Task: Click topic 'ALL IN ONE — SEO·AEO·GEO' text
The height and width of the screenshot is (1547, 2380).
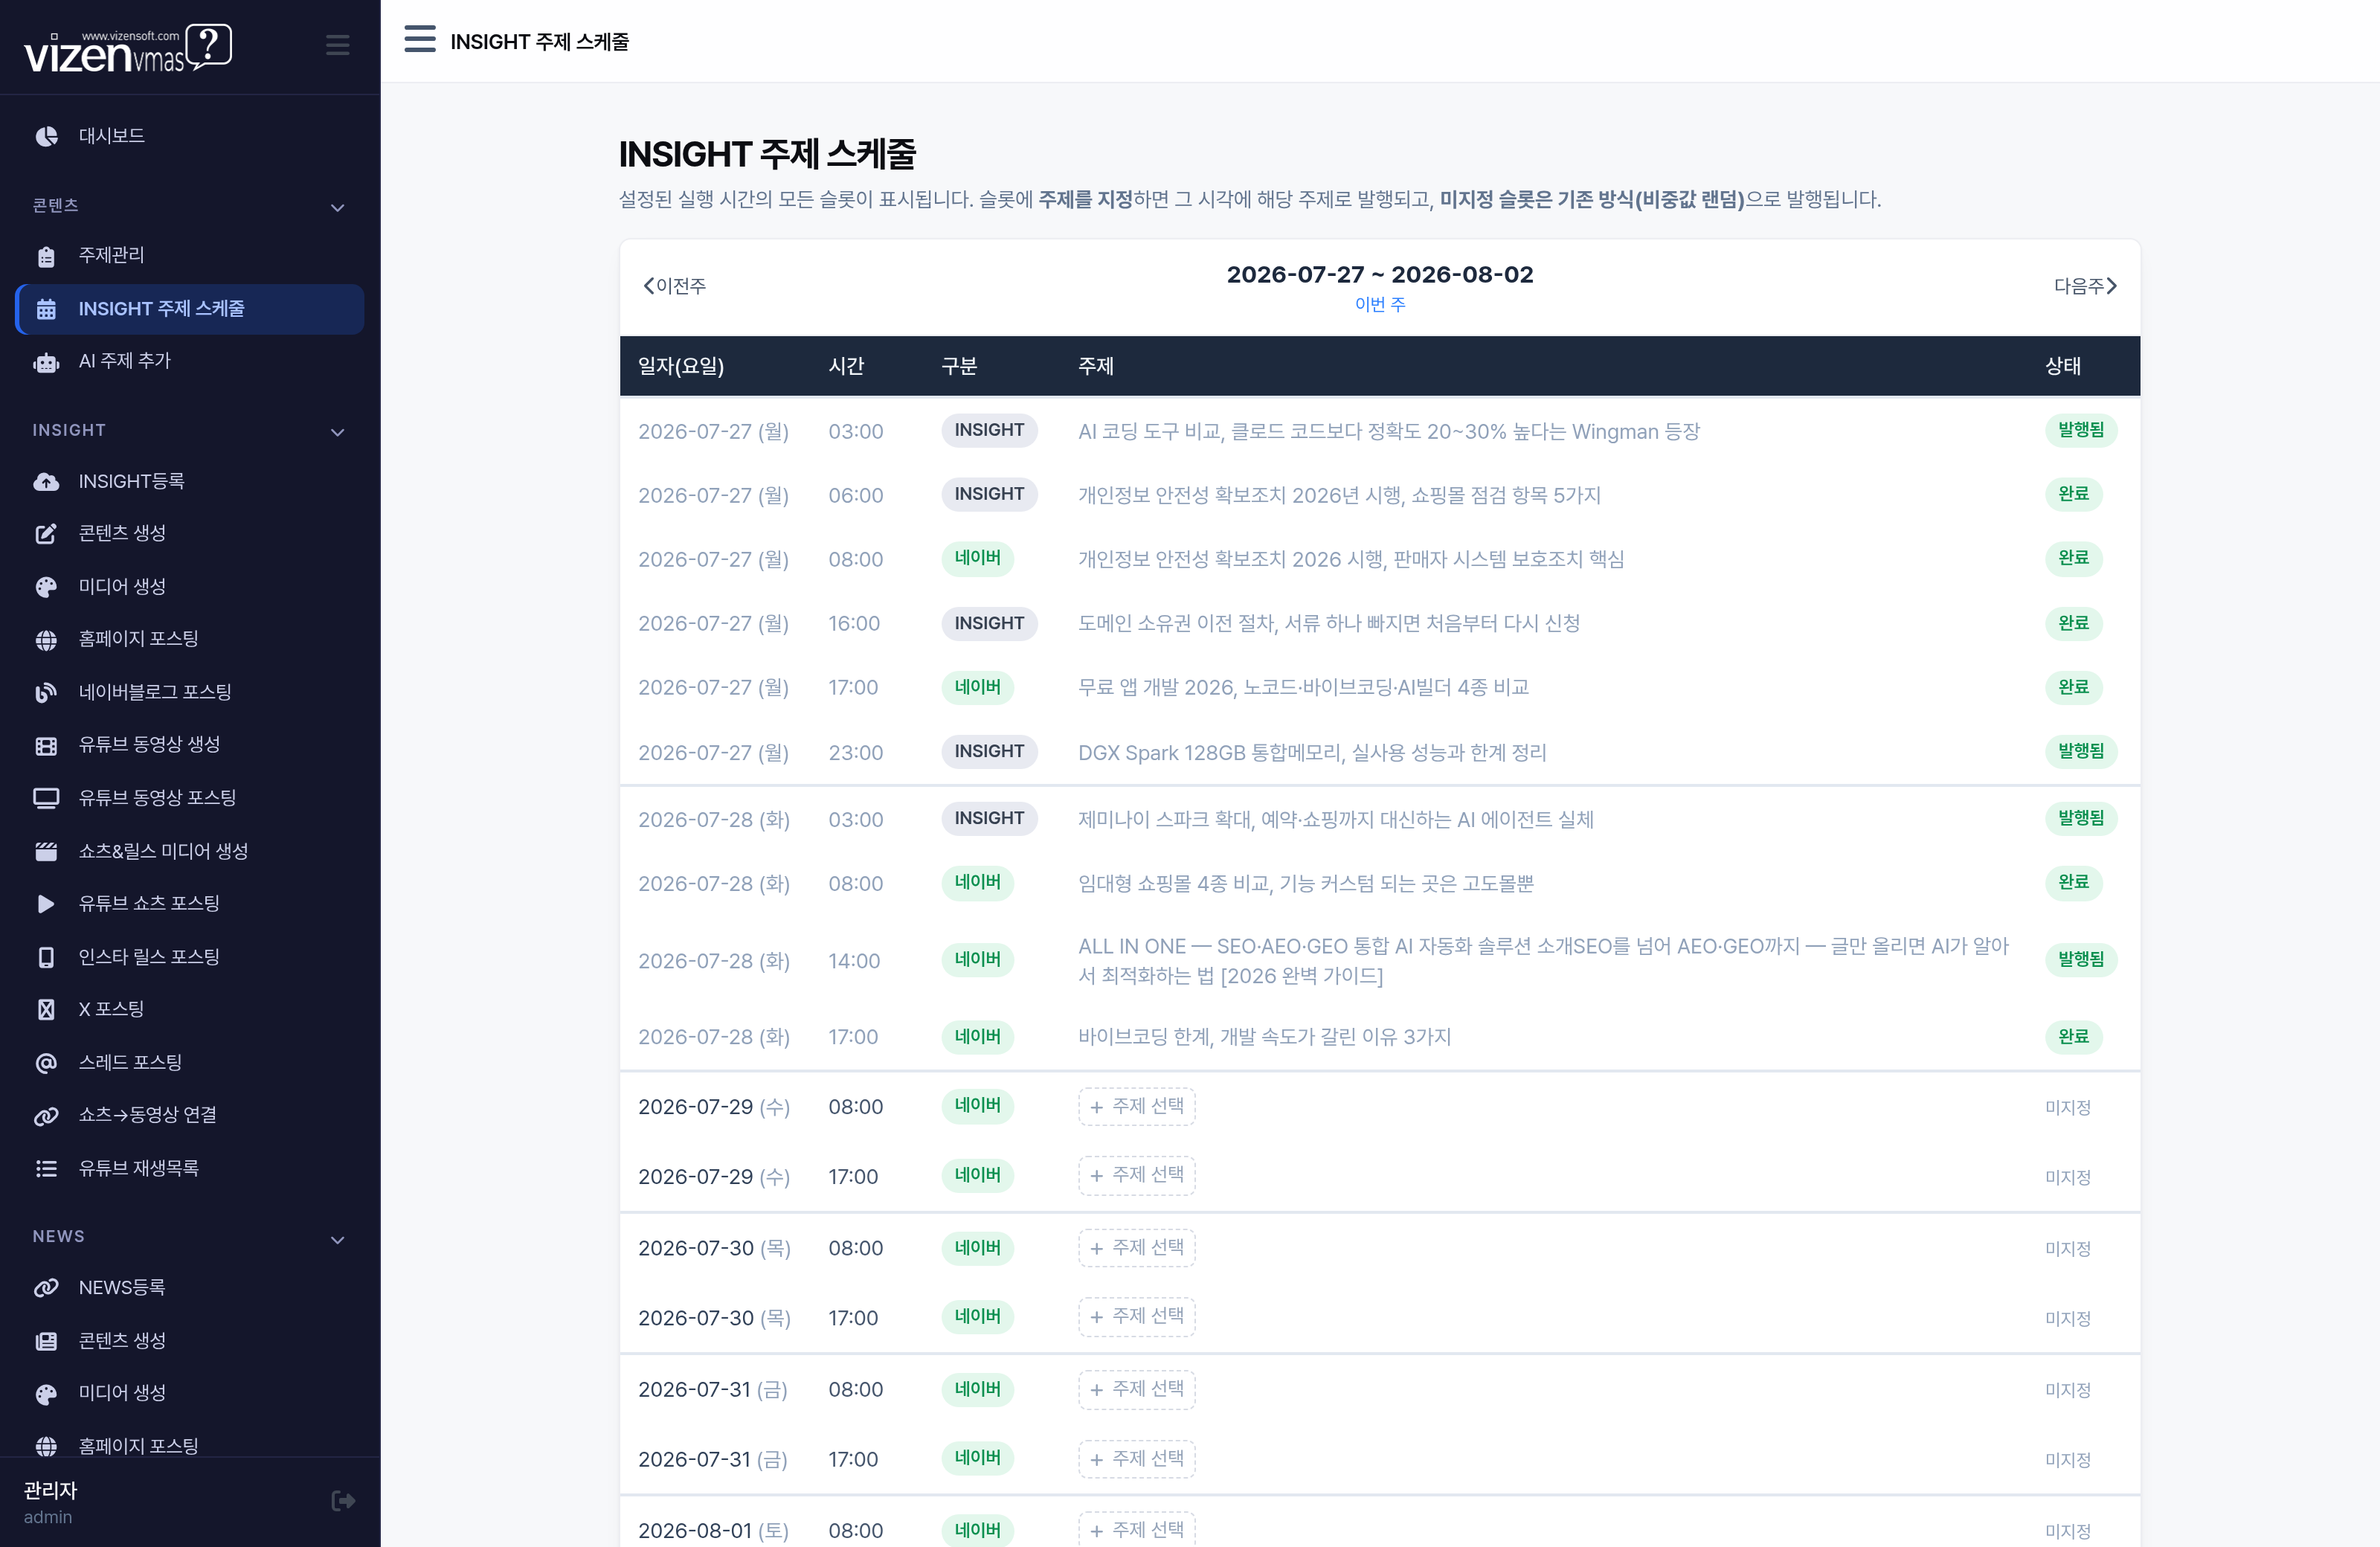Action: pos(1543,961)
